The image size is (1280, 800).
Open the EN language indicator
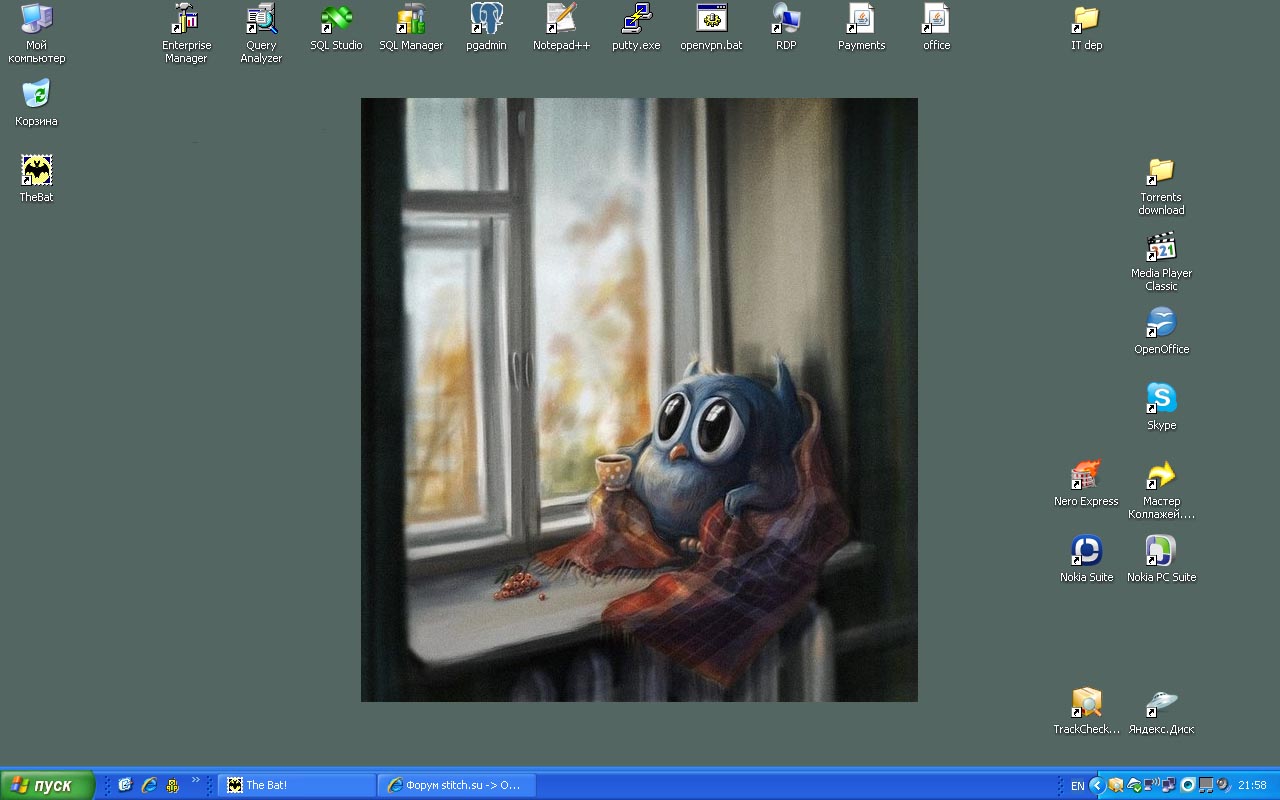[x=1077, y=786]
